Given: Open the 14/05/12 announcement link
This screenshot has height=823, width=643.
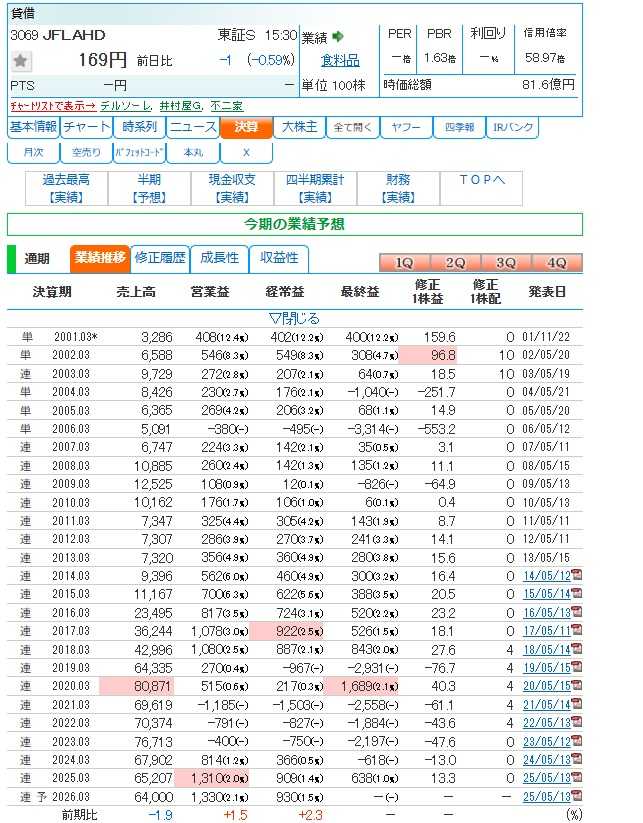Looking at the screenshot, I should [546, 576].
